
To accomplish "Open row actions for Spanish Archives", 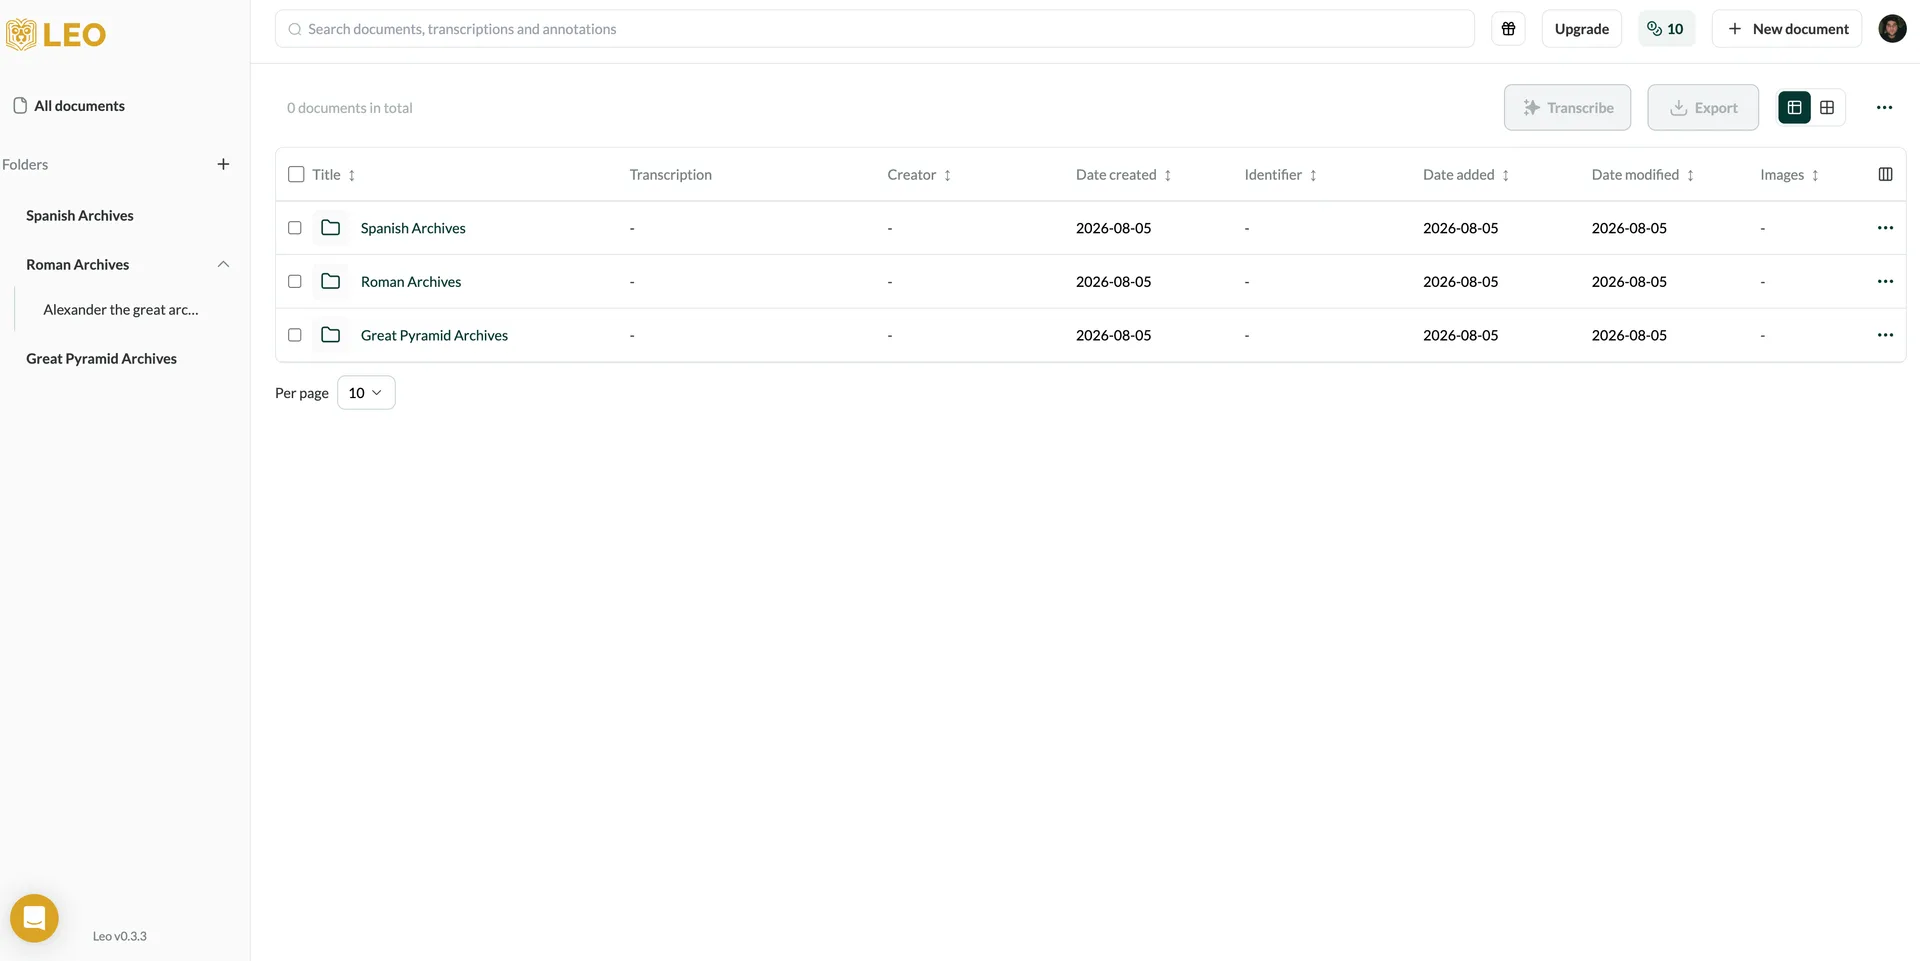I will [1885, 228].
